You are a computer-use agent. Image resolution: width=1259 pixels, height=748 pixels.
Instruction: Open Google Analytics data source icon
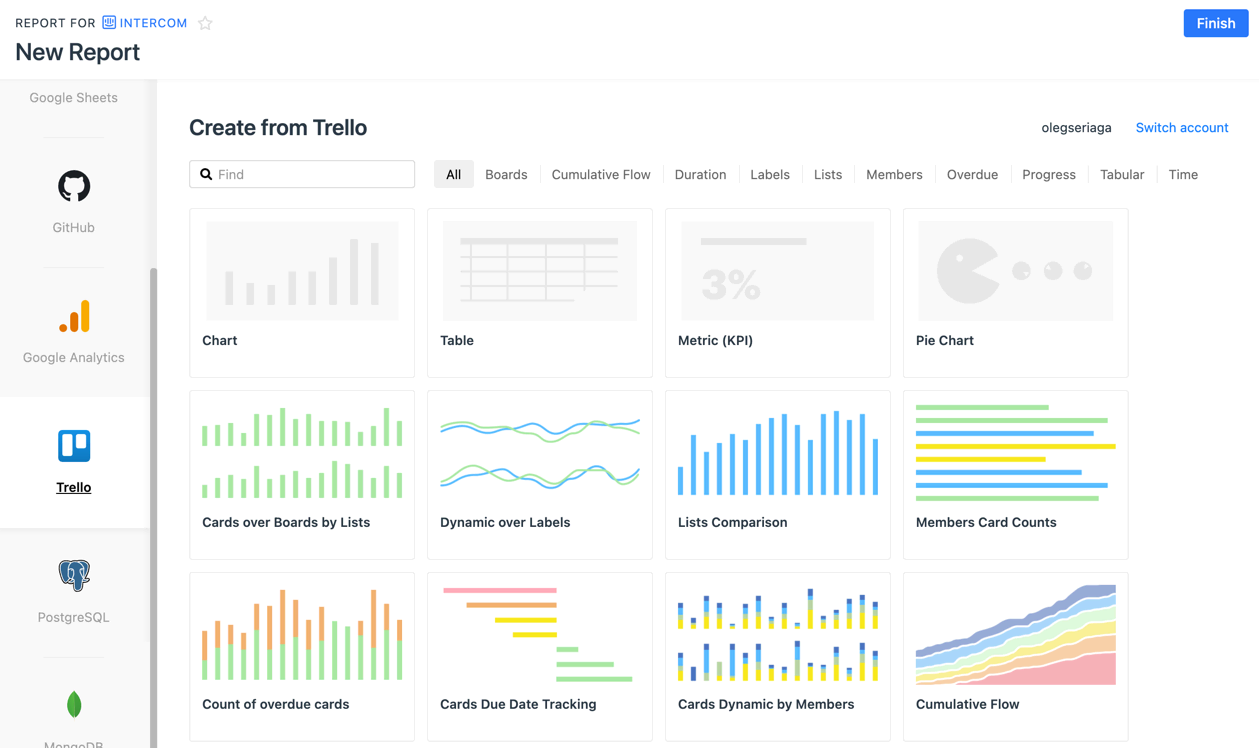coord(74,316)
